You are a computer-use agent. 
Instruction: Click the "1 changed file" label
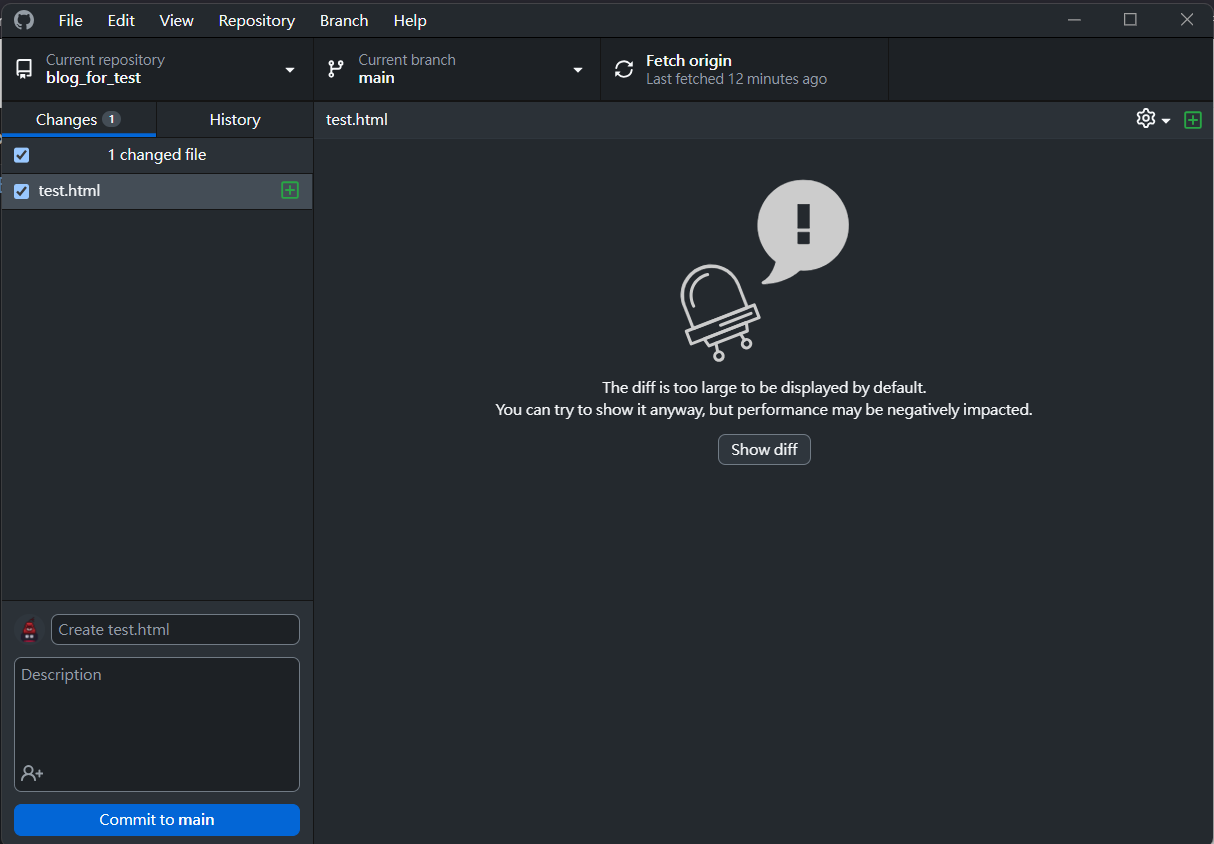(157, 155)
